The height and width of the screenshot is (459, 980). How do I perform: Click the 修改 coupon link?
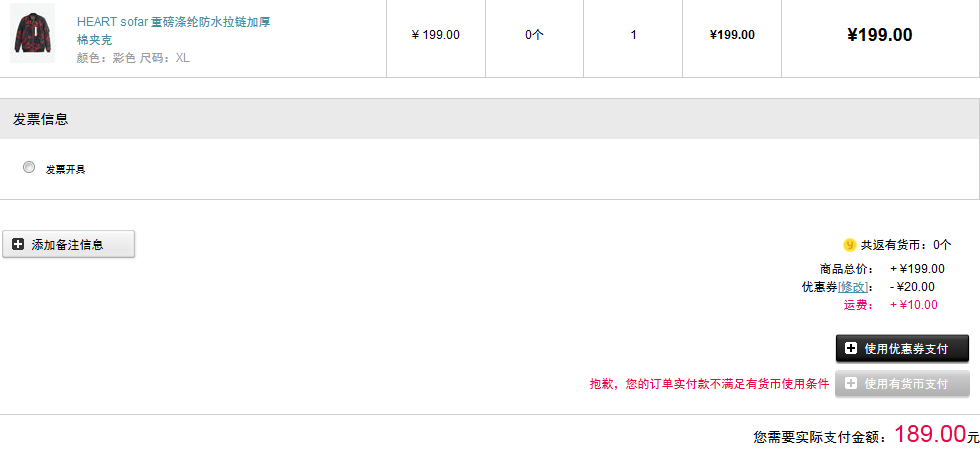point(853,287)
